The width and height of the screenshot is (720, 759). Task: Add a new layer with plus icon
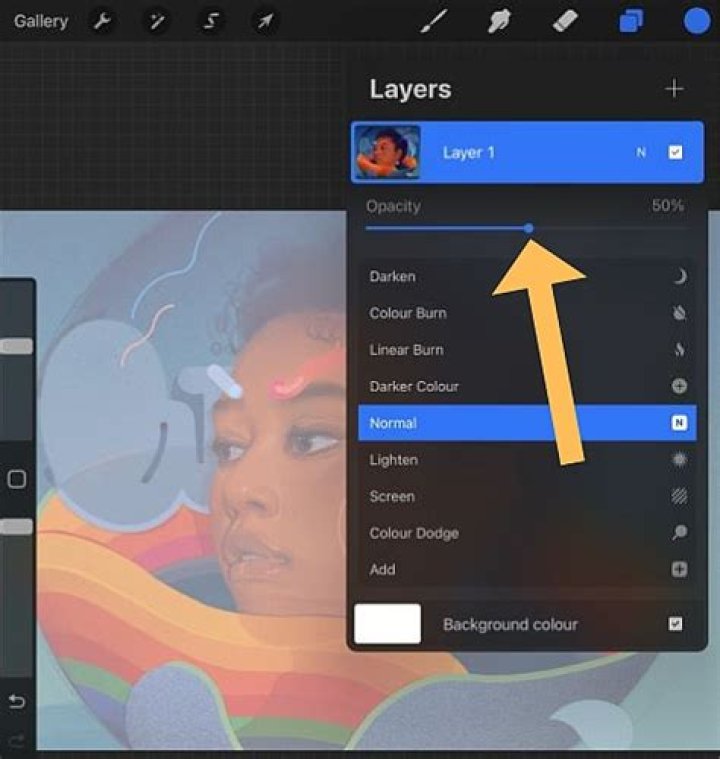(675, 89)
